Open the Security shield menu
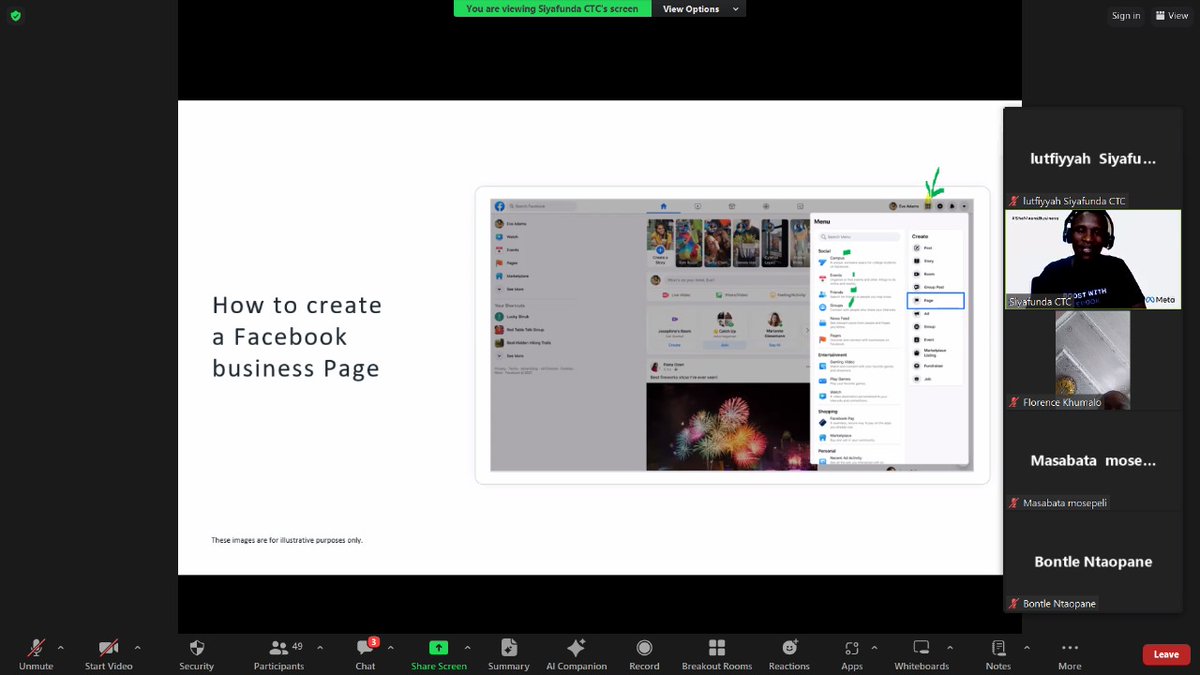Image resolution: width=1200 pixels, height=675 pixels. click(196, 654)
